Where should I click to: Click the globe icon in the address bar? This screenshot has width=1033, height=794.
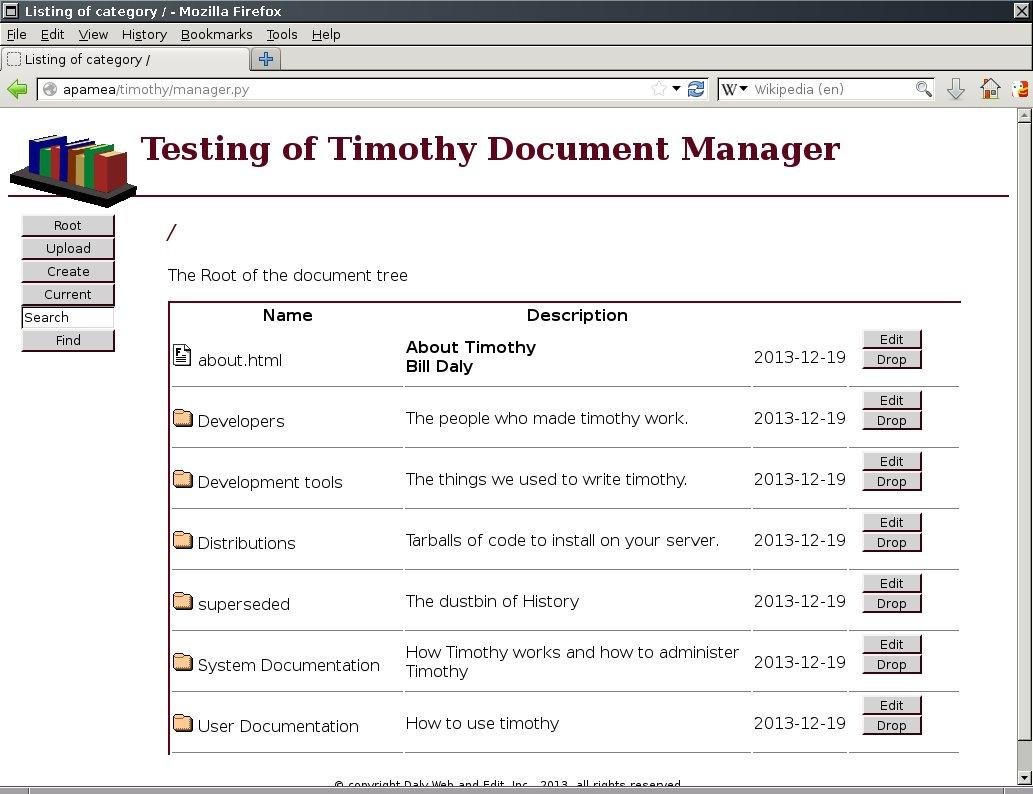click(x=48, y=89)
